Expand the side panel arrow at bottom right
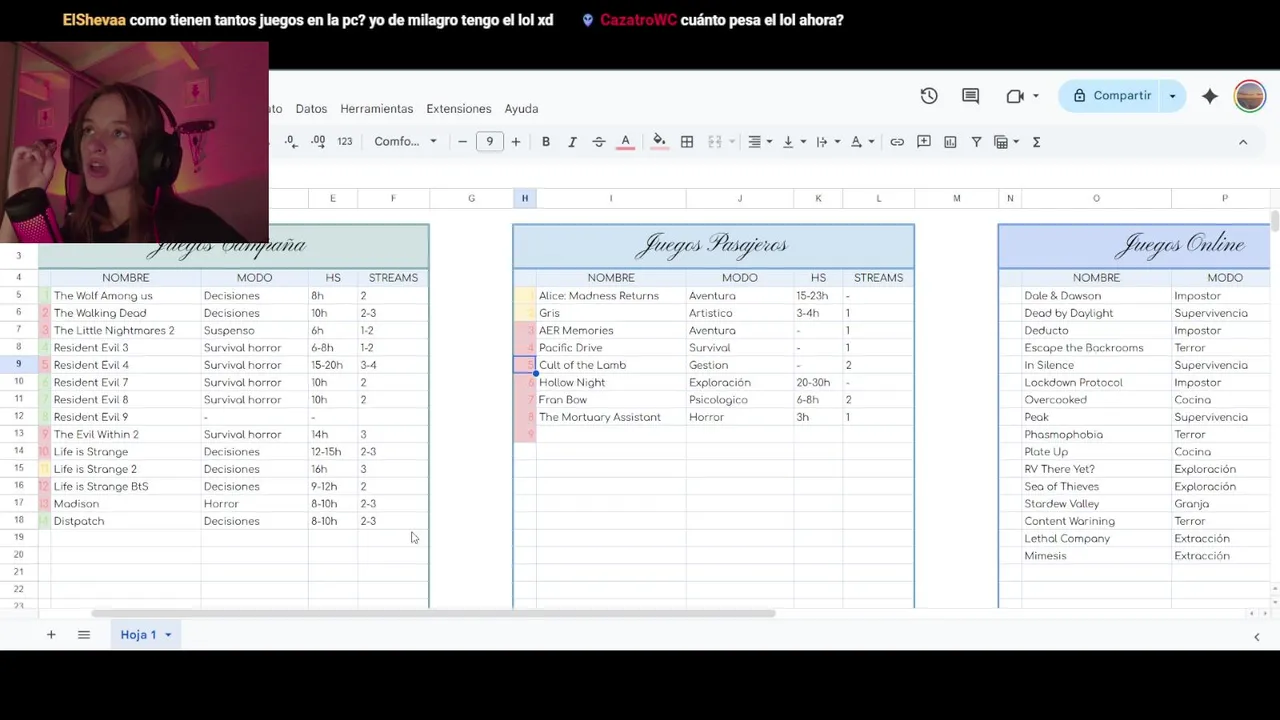 pos(1257,636)
